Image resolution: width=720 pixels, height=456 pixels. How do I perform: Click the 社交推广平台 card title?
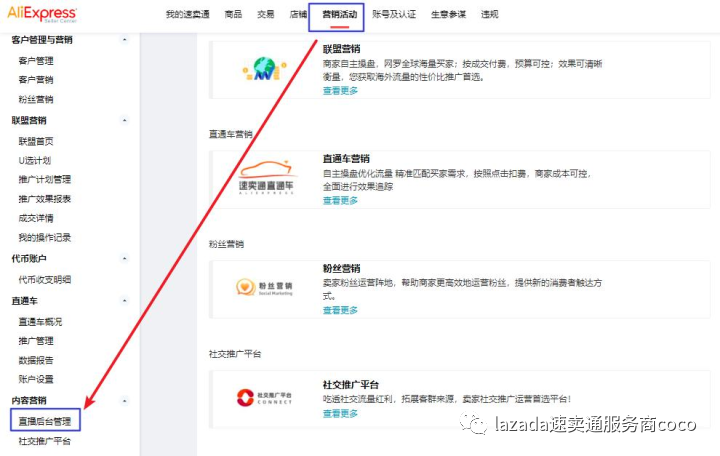[351, 384]
